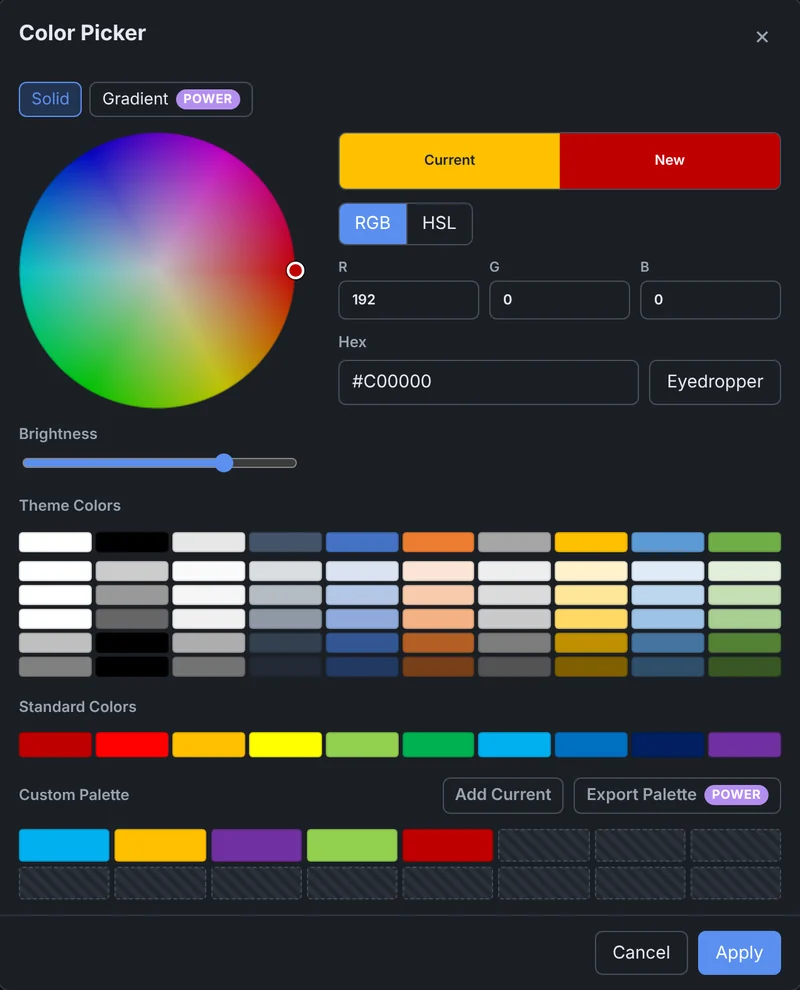This screenshot has height=990, width=800.
Task: Choose yellow standard color
Action: pos(285,744)
